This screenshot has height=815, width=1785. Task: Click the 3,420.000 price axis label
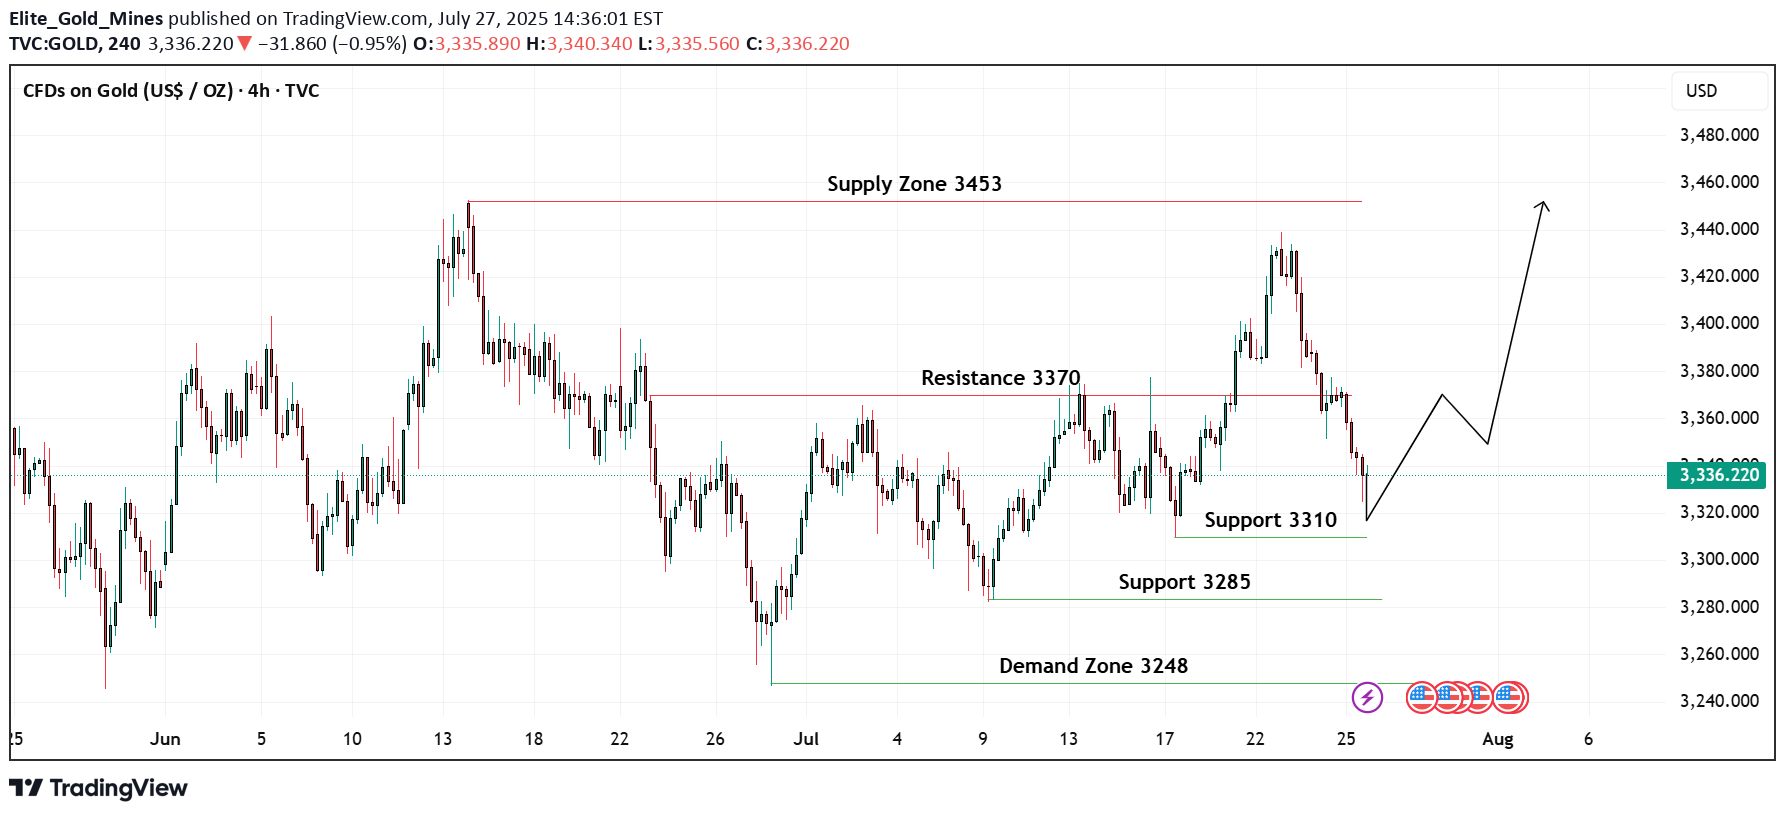pyautogui.click(x=1719, y=276)
